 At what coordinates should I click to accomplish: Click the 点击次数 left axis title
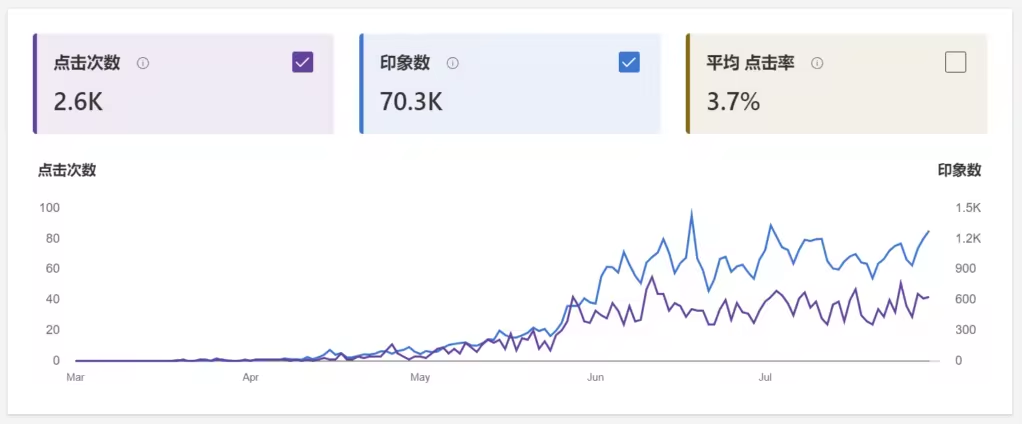point(66,171)
